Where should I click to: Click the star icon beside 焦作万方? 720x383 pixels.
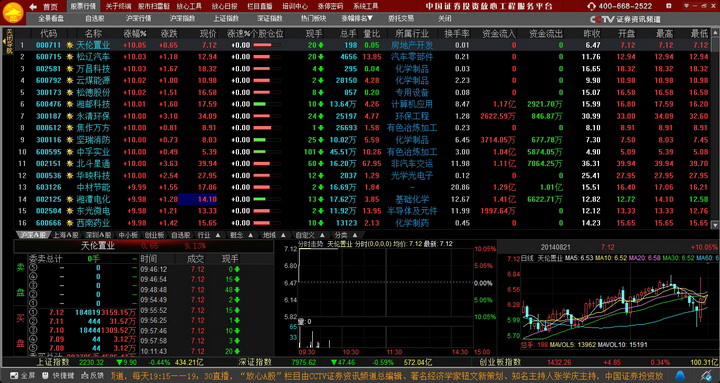pos(70,128)
